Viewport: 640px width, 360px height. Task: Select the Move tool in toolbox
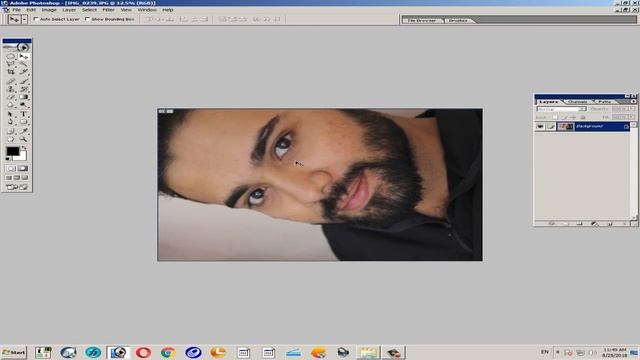[24, 57]
